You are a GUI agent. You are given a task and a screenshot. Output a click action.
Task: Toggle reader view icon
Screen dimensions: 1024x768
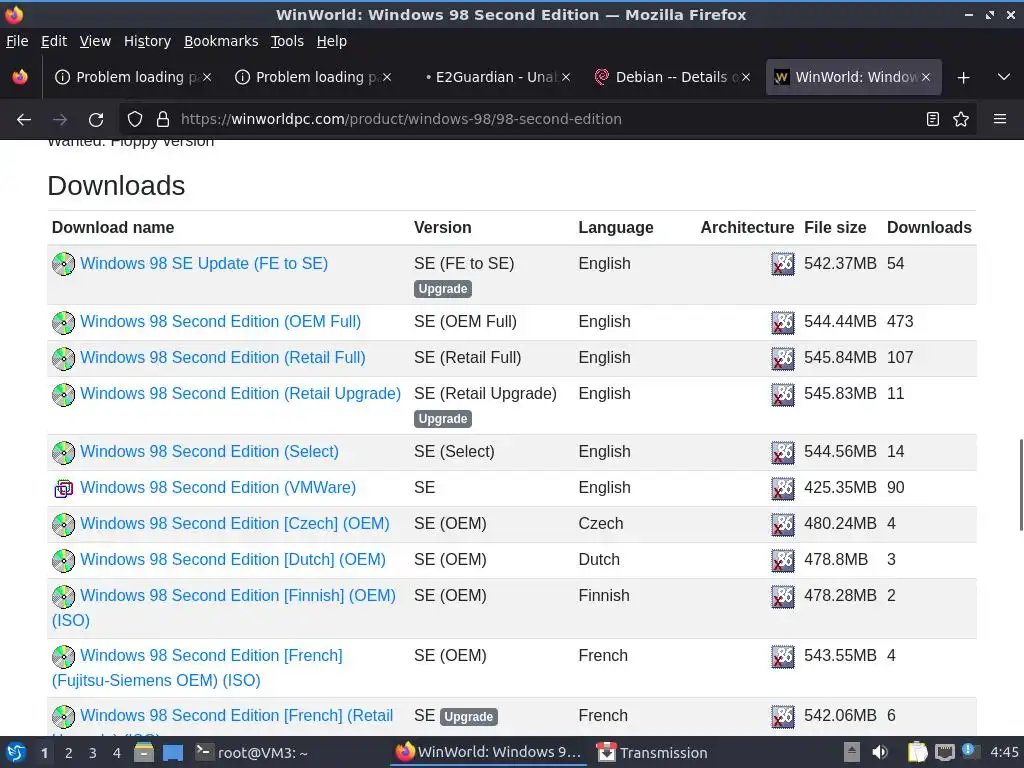(933, 120)
